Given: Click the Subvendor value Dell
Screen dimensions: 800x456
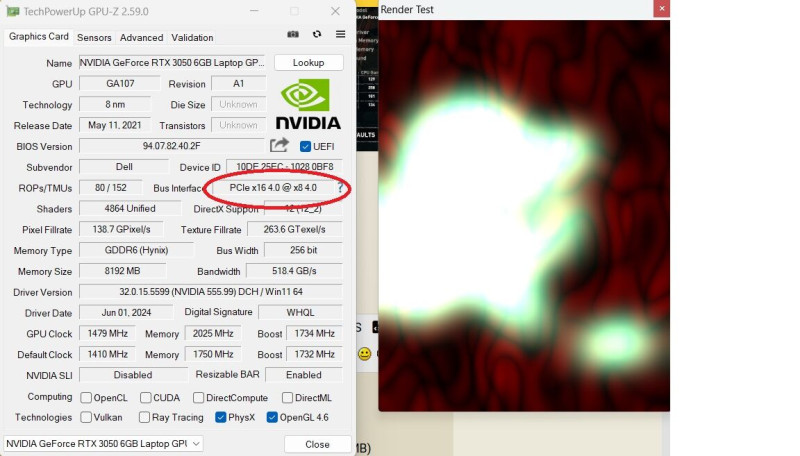Looking at the screenshot, I should pyautogui.click(x=124, y=167).
